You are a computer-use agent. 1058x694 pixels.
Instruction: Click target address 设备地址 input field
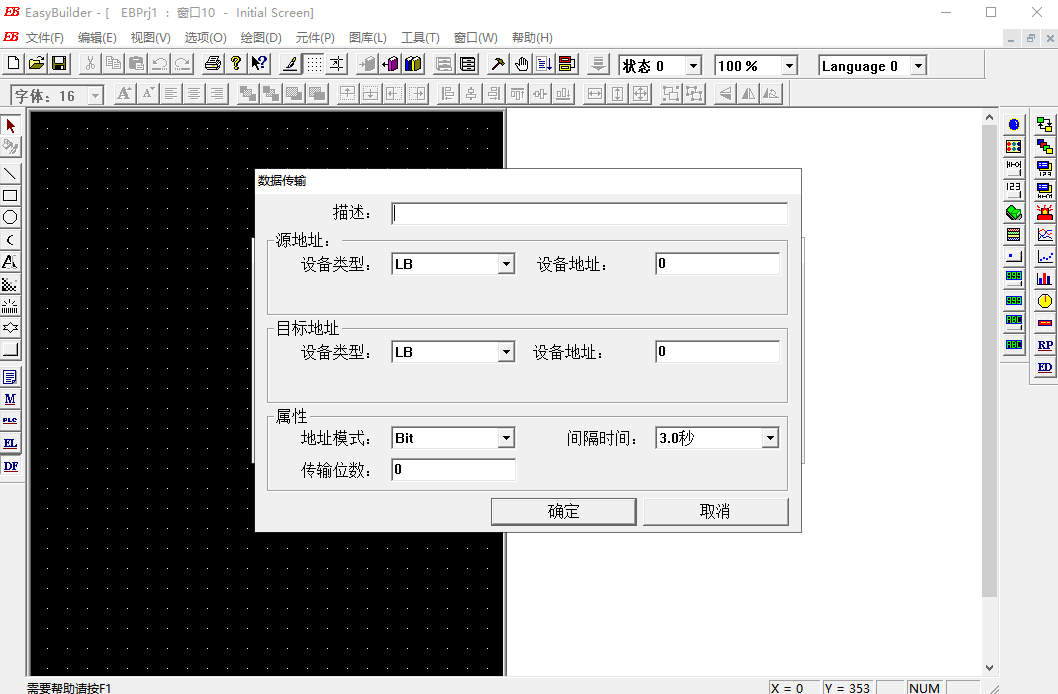(717, 351)
